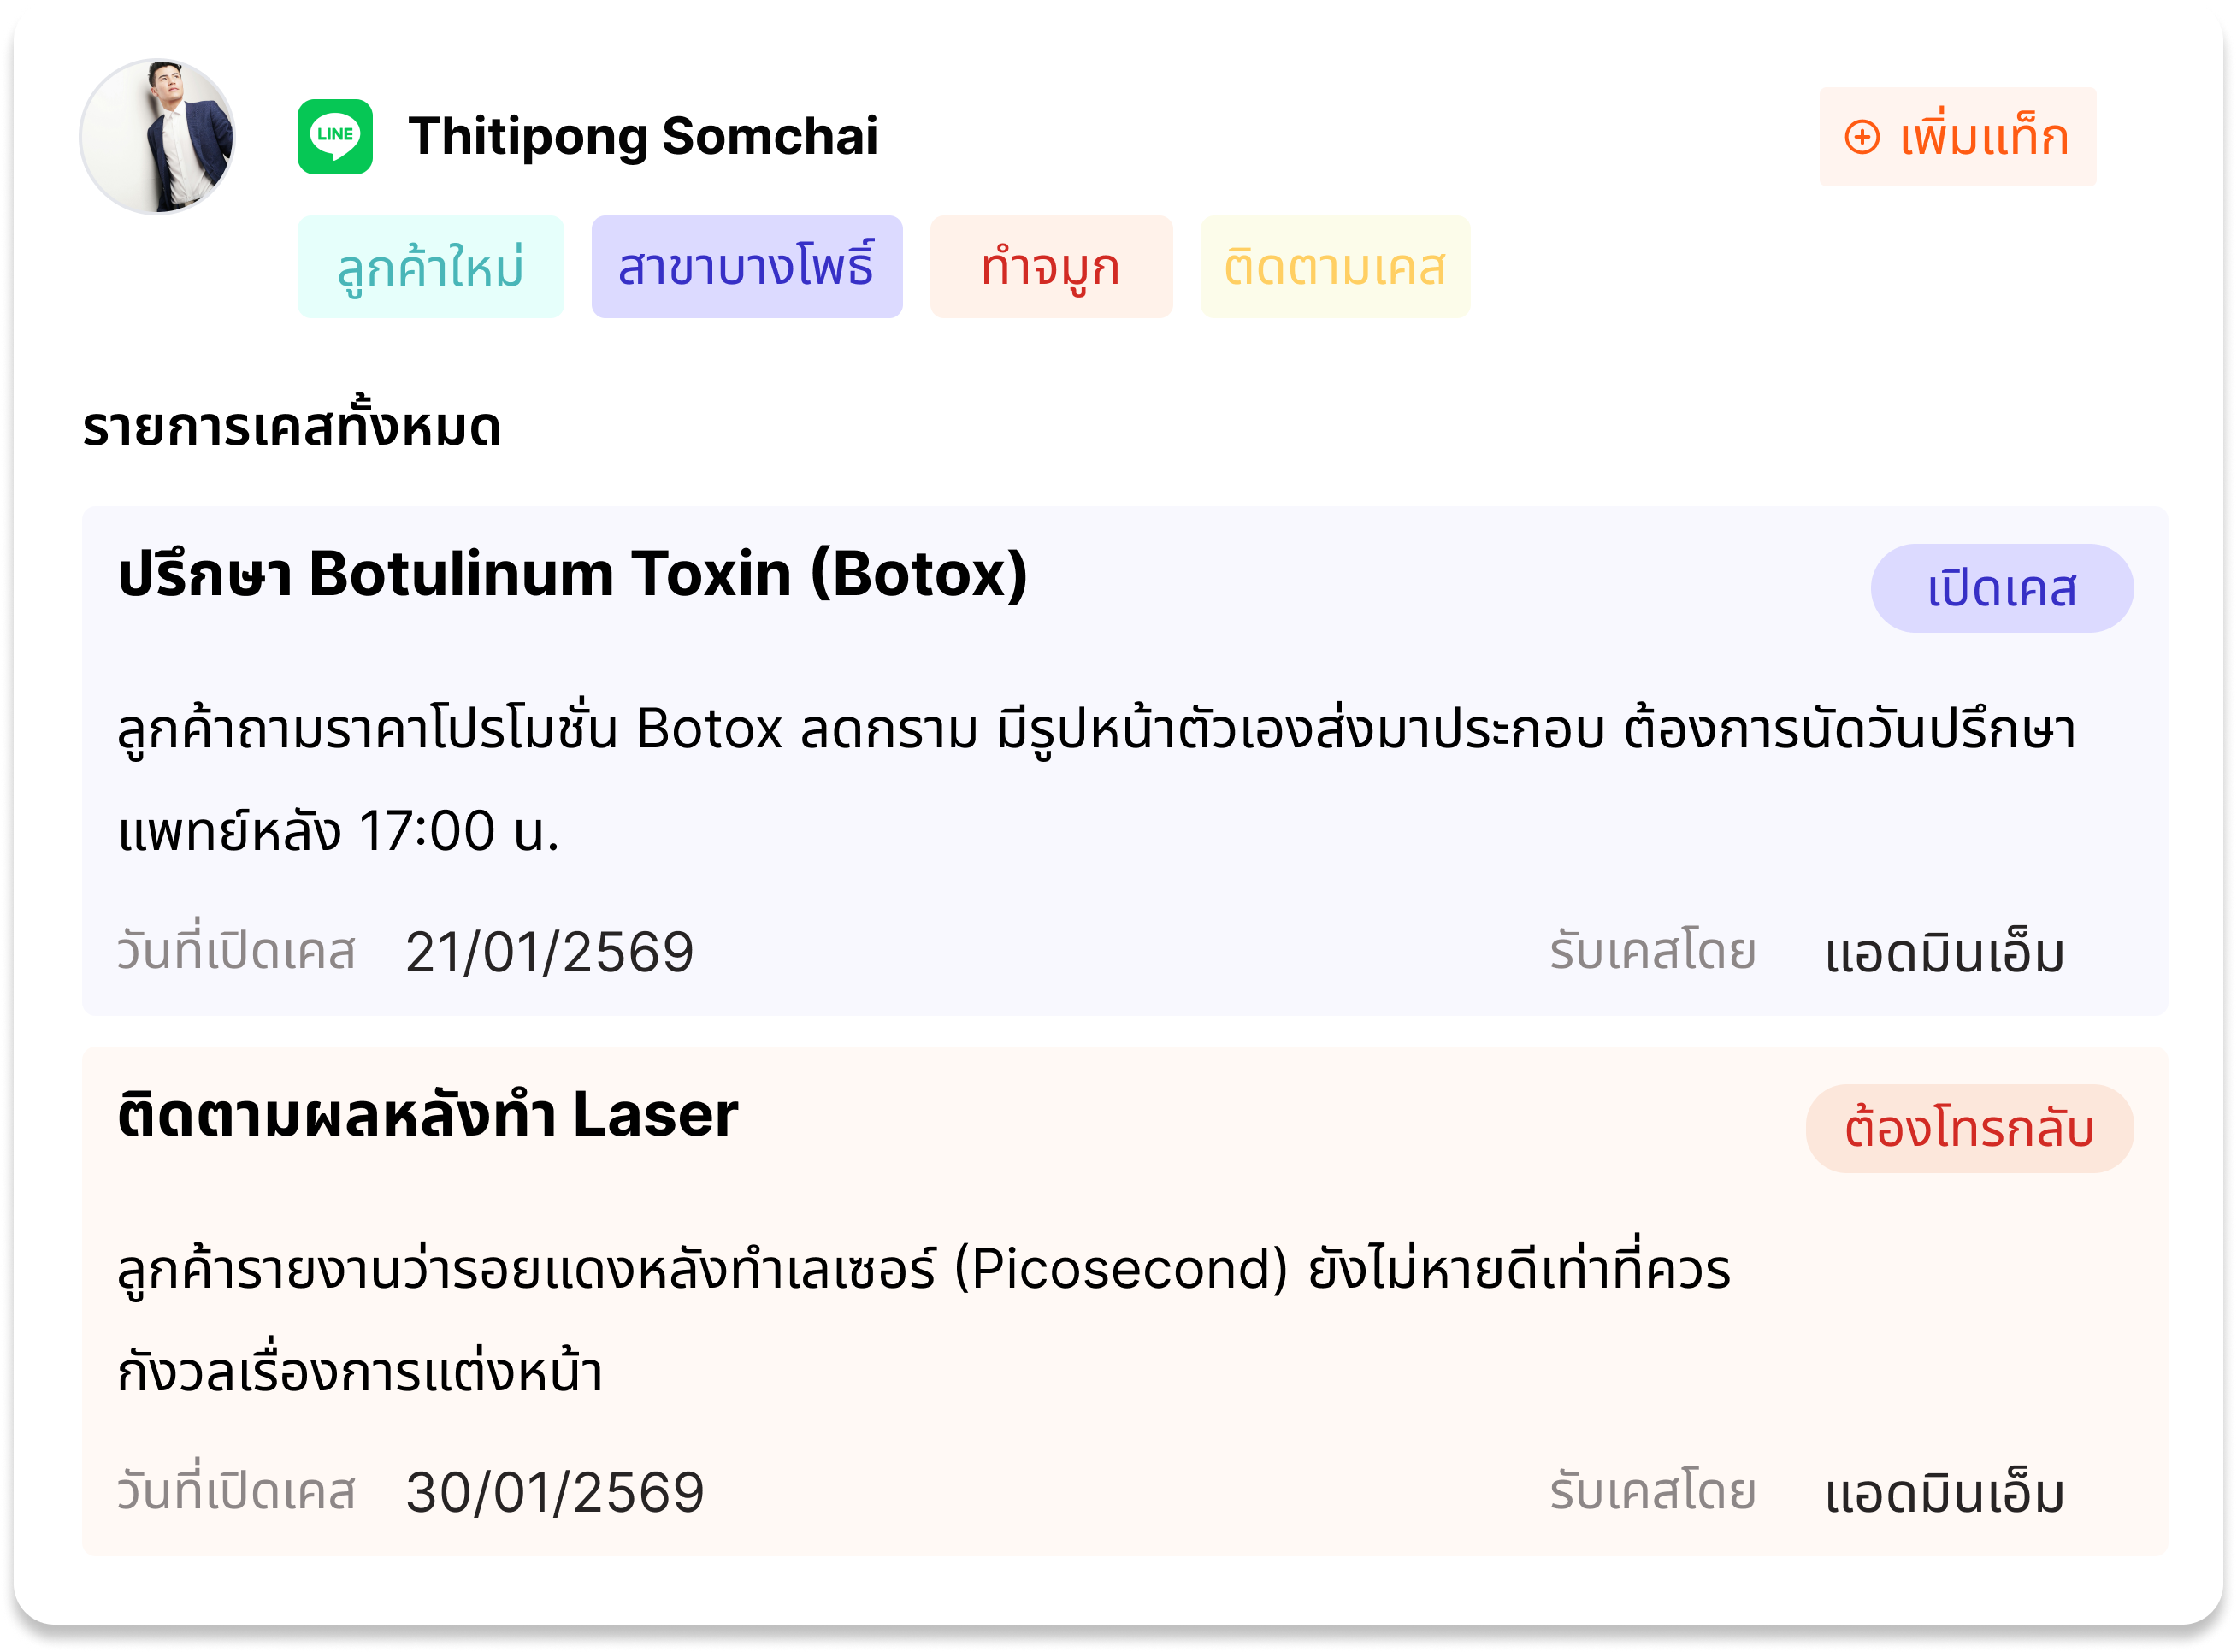
Task: Select the สาขาบางโพธิ์ branch tag
Action: [x=746, y=267]
